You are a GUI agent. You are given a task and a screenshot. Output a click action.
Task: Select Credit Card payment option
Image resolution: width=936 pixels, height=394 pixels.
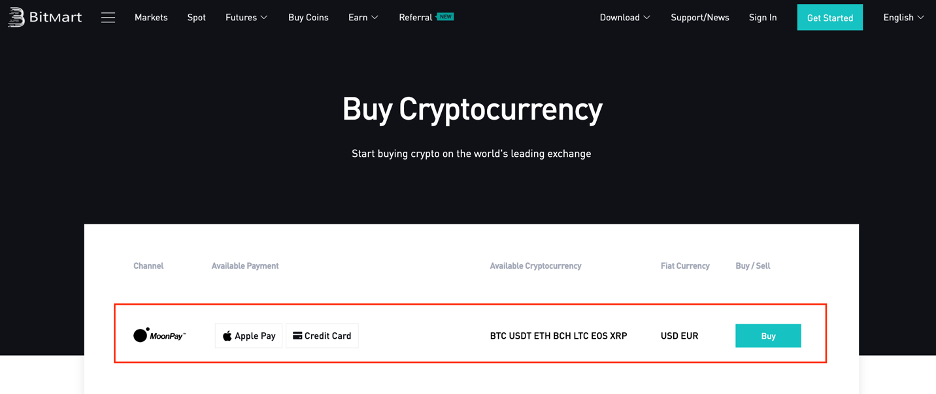(322, 335)
